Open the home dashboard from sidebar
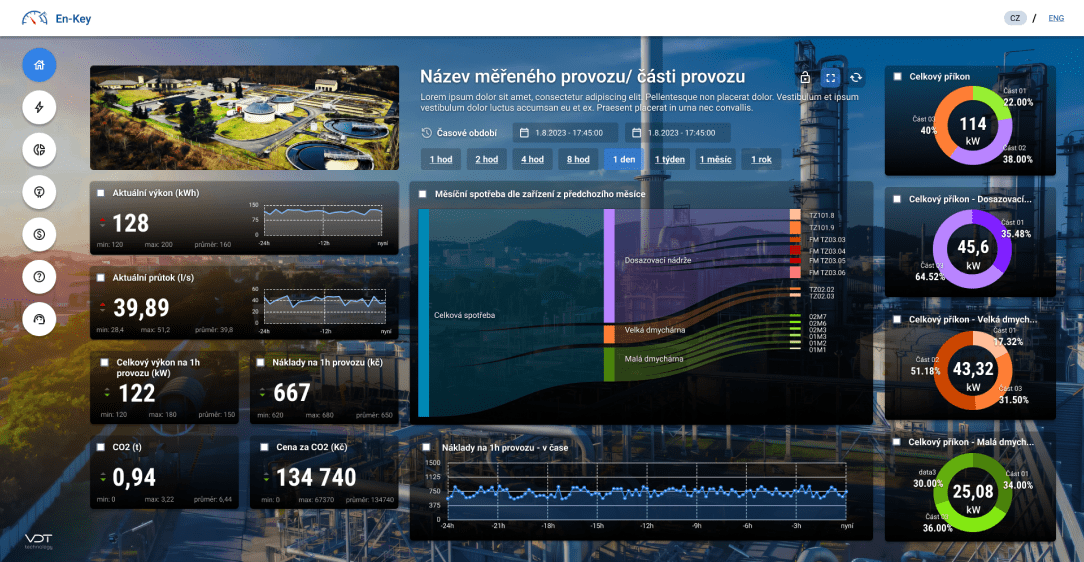Screen dimensions: 1084x562 click(x=39, y=65)
